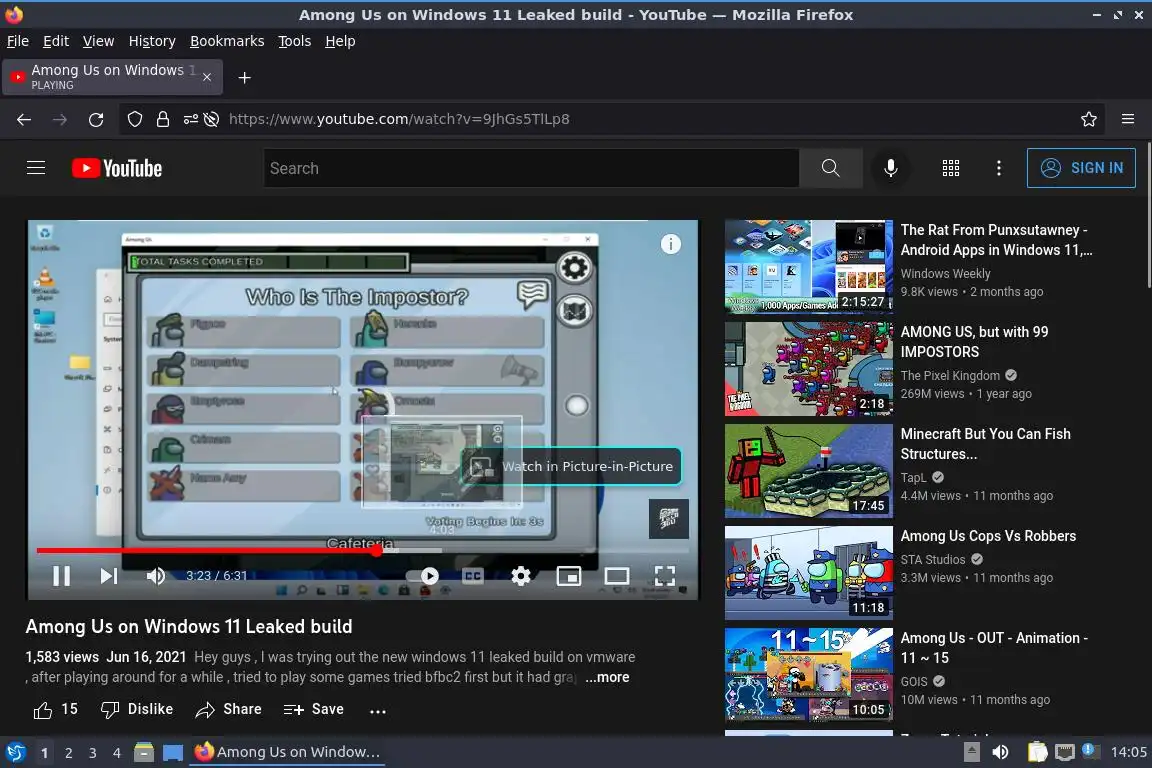Expand description with ...more

pos(607,677)
